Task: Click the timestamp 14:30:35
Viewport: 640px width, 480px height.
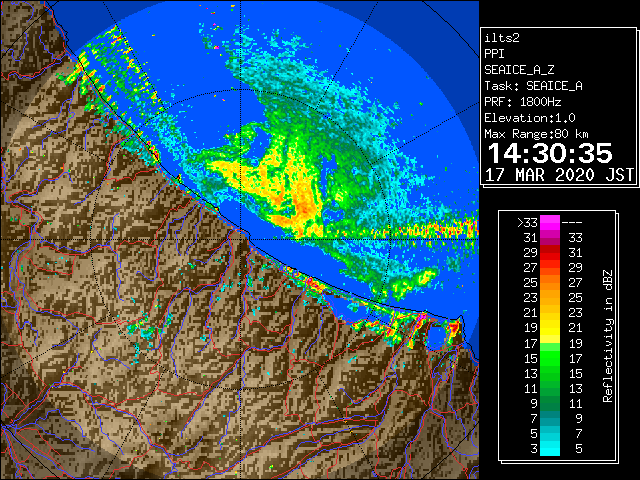Action: pyautogui.click(x=550, y=153)
